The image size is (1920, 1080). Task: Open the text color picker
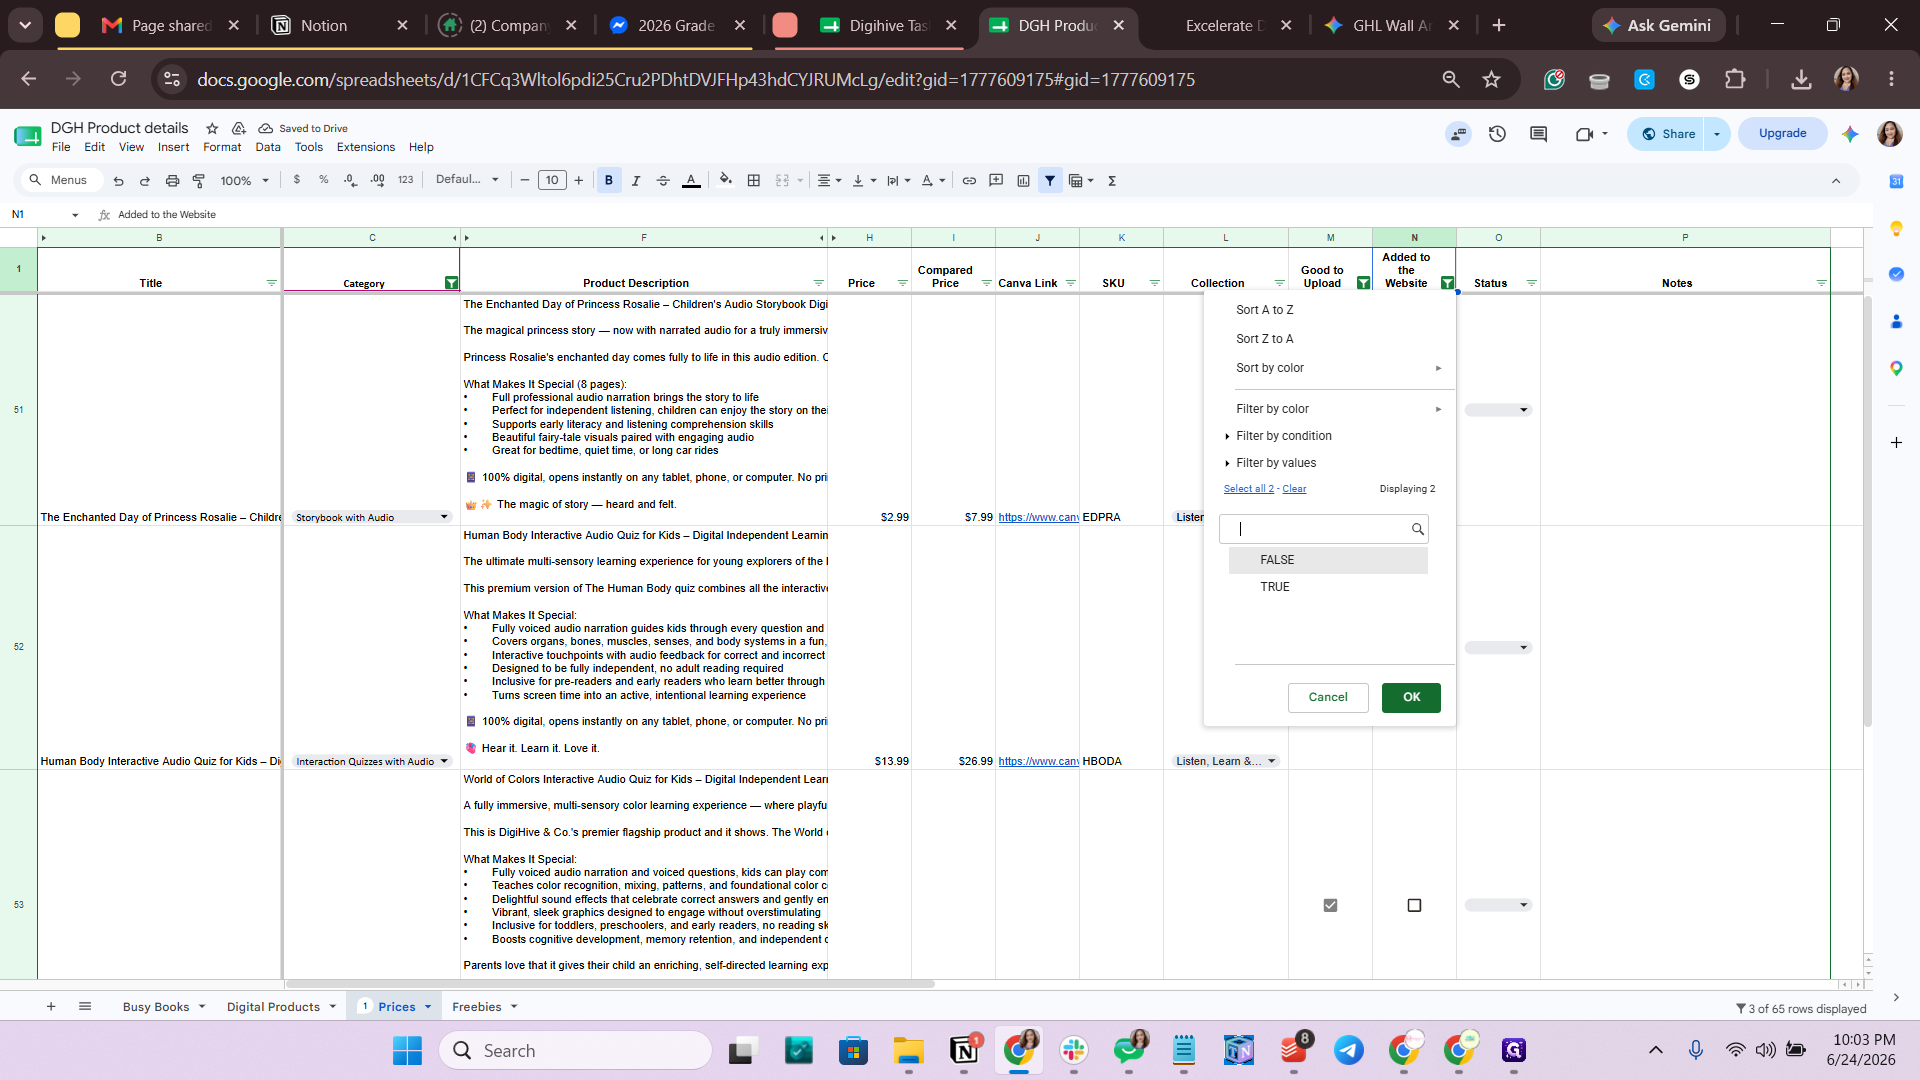pyautogui.click(x=691, y=181)
